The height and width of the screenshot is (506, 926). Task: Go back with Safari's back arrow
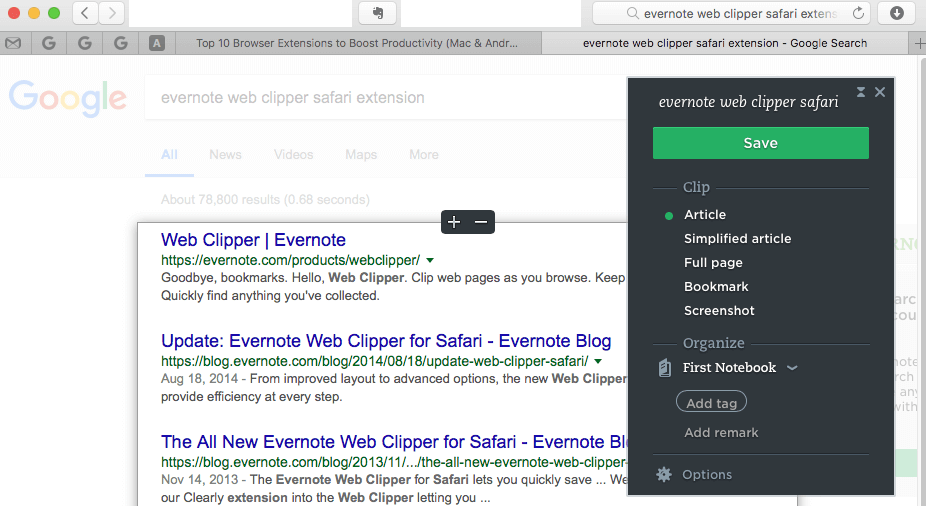(x=85, y=13)
